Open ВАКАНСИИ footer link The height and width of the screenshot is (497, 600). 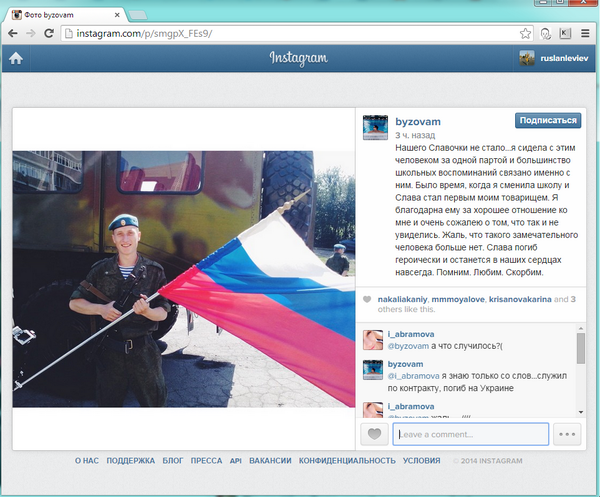270,461
